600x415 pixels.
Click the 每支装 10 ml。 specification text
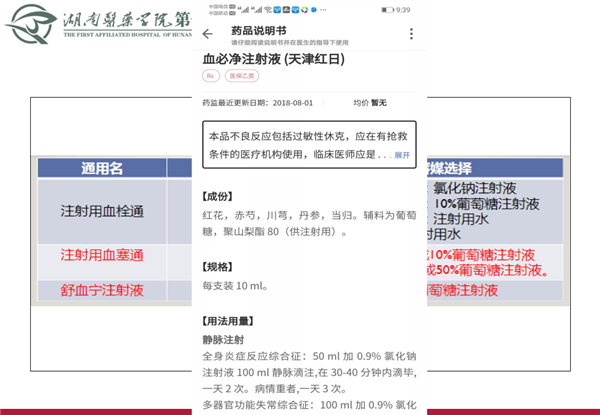point(235,286)
